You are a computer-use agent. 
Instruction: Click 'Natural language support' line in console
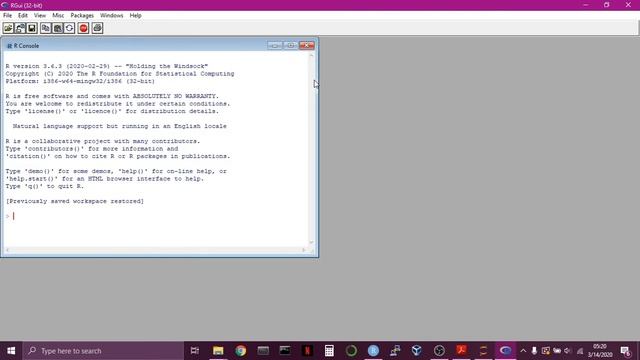point(120,126)
